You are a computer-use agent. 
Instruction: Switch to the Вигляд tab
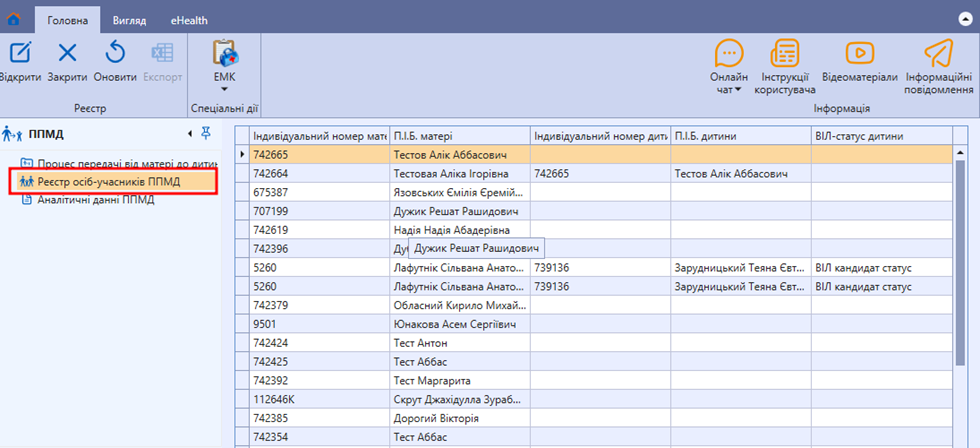pyautogui.click(x=129, y=21)
